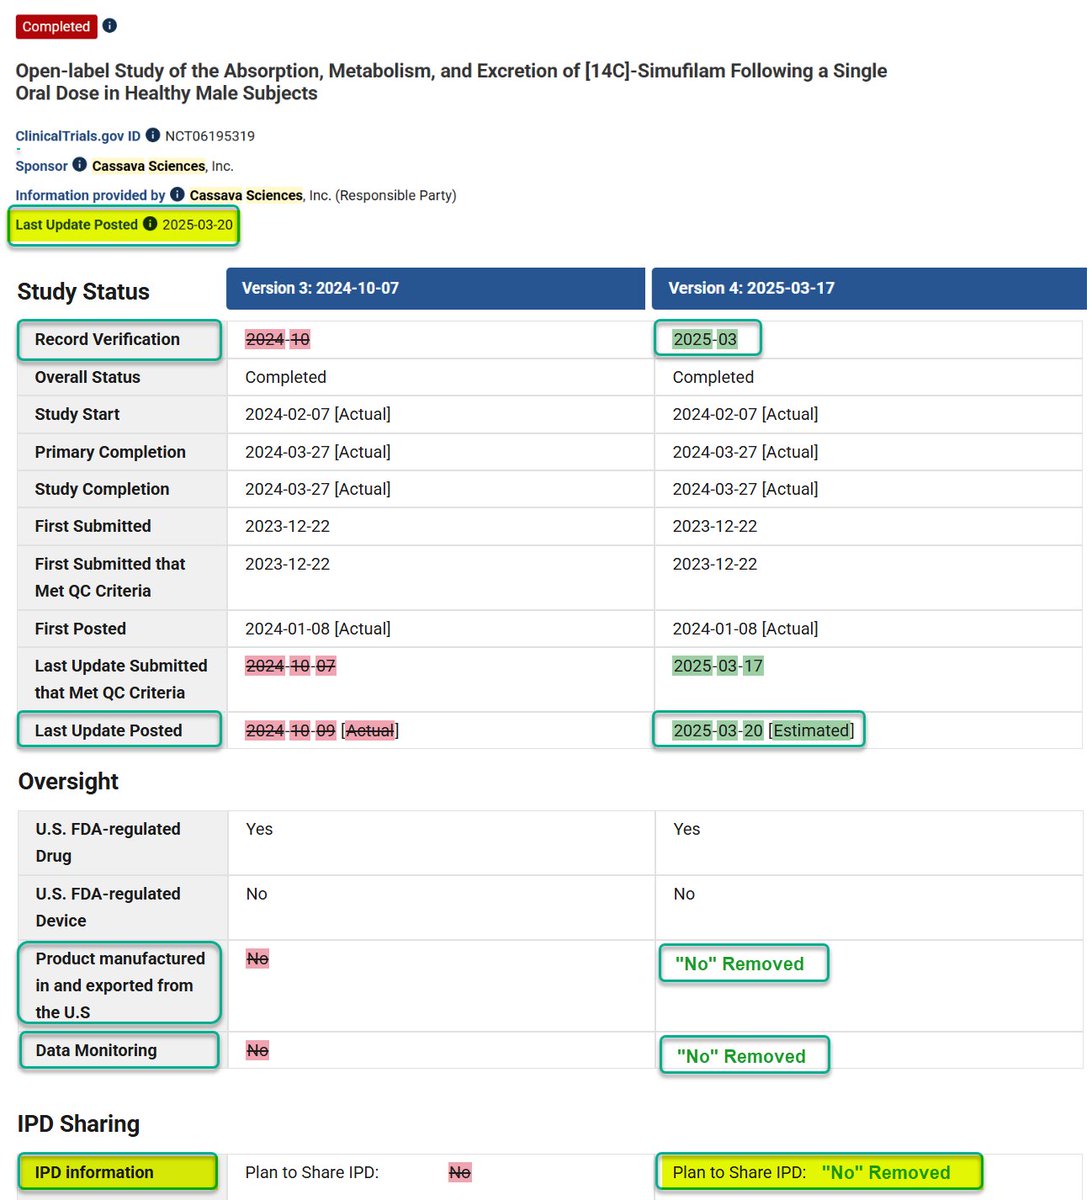This screenshot has height=1200, width=1092.
Task: Click info icon beside Last Update Posted header
Action: pos(150,224)
